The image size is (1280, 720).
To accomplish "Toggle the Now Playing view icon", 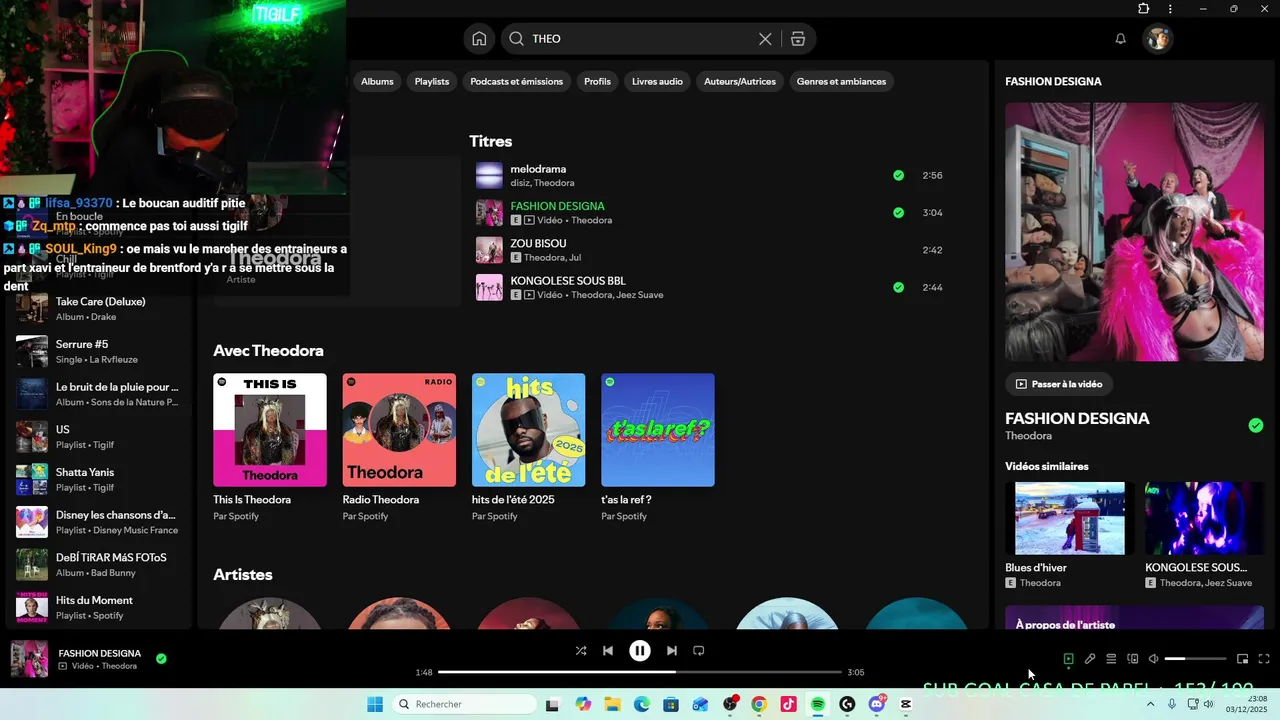I will [1068, 659].
